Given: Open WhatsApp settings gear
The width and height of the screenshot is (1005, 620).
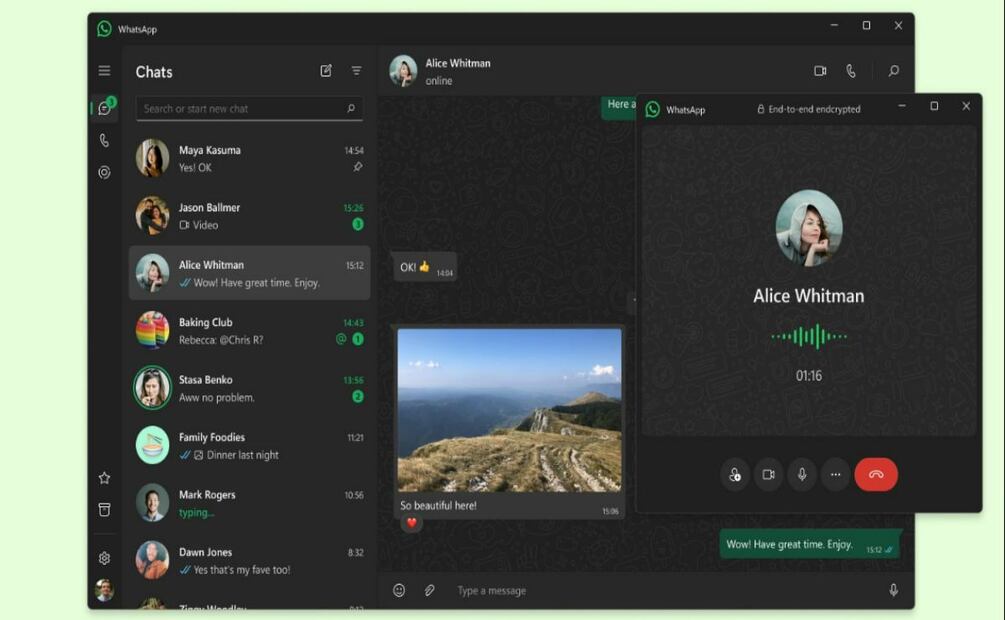Looking at the screenshot, I should point(104,558).
